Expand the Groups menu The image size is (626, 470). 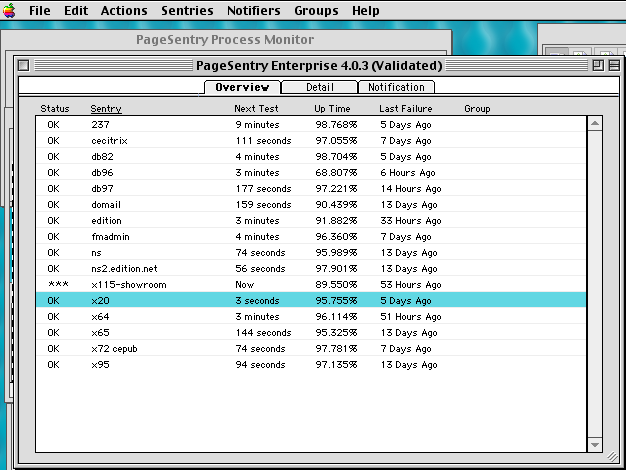[x=316, y=11]
